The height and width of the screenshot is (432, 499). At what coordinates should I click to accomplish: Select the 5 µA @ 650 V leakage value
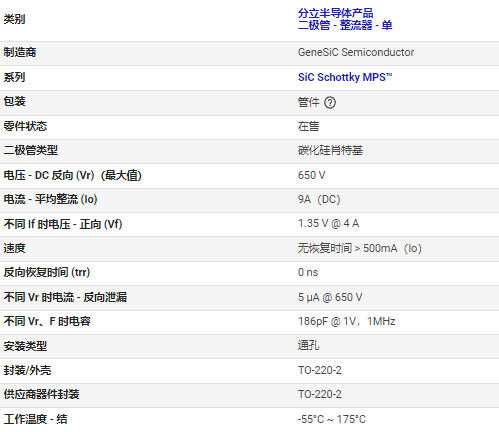pyautogui.click(x=330, y=297)
